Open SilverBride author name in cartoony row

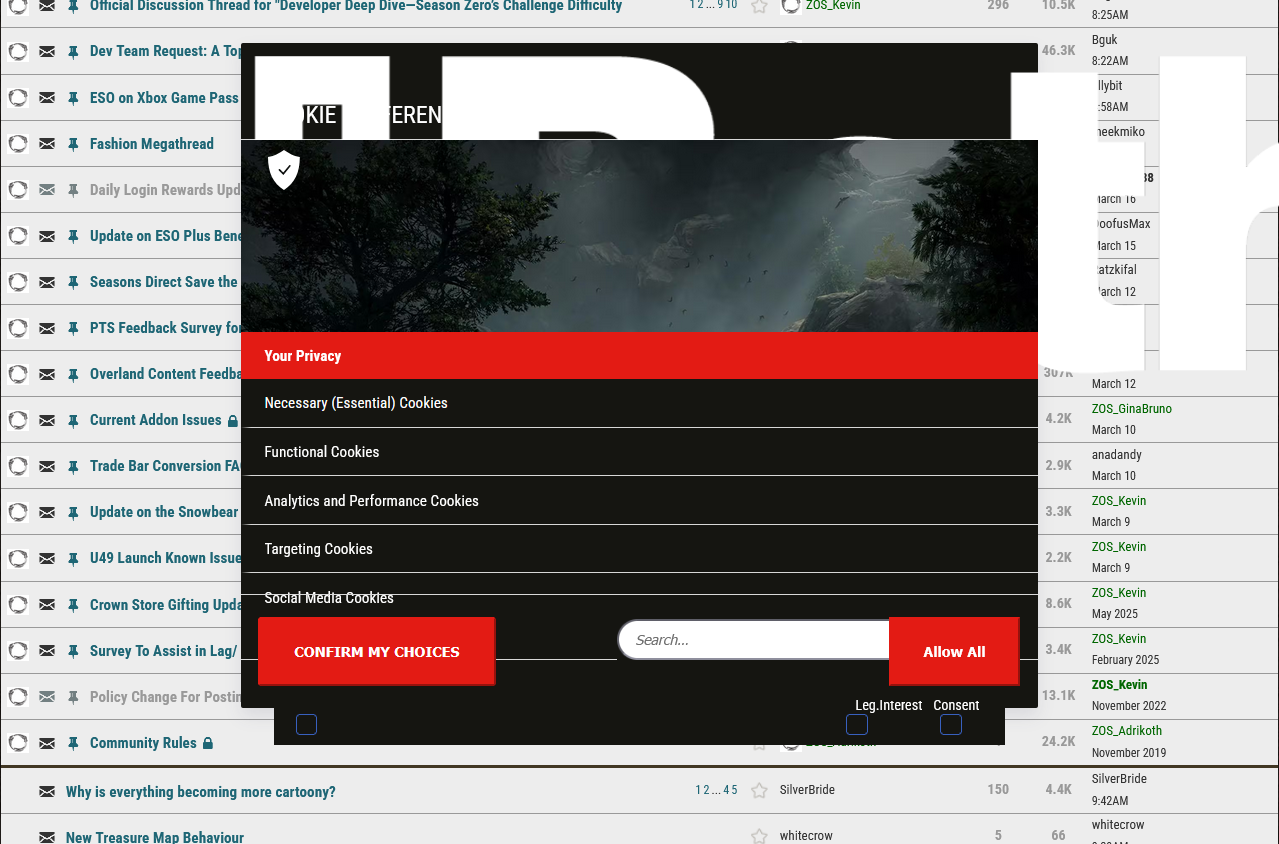(807, 790)
